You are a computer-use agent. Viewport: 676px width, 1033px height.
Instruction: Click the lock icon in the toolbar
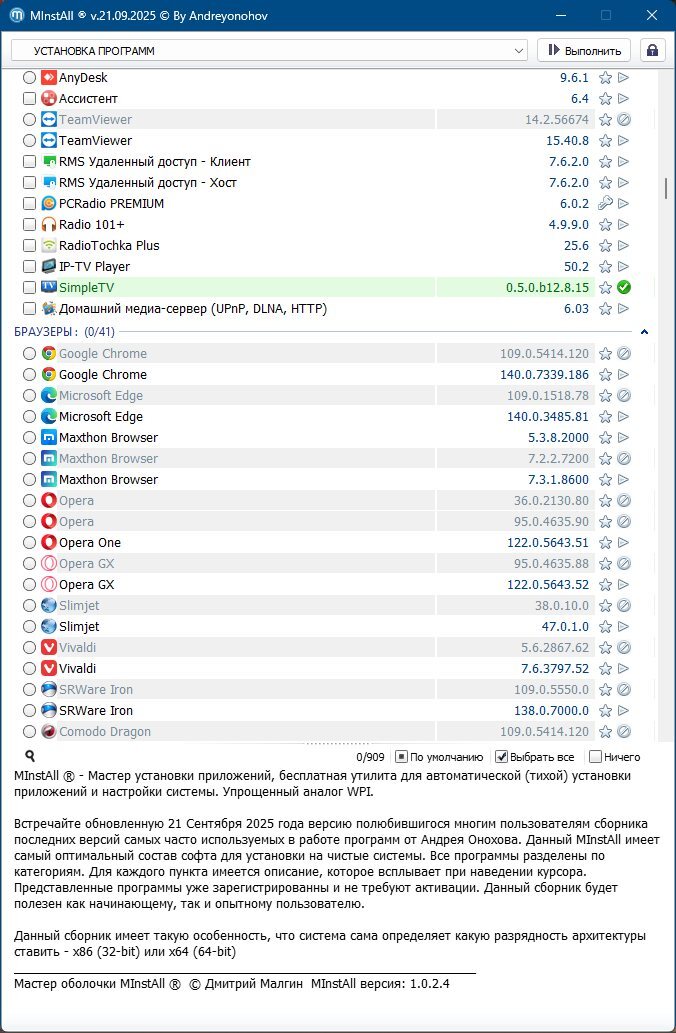(x=652, y=50)
